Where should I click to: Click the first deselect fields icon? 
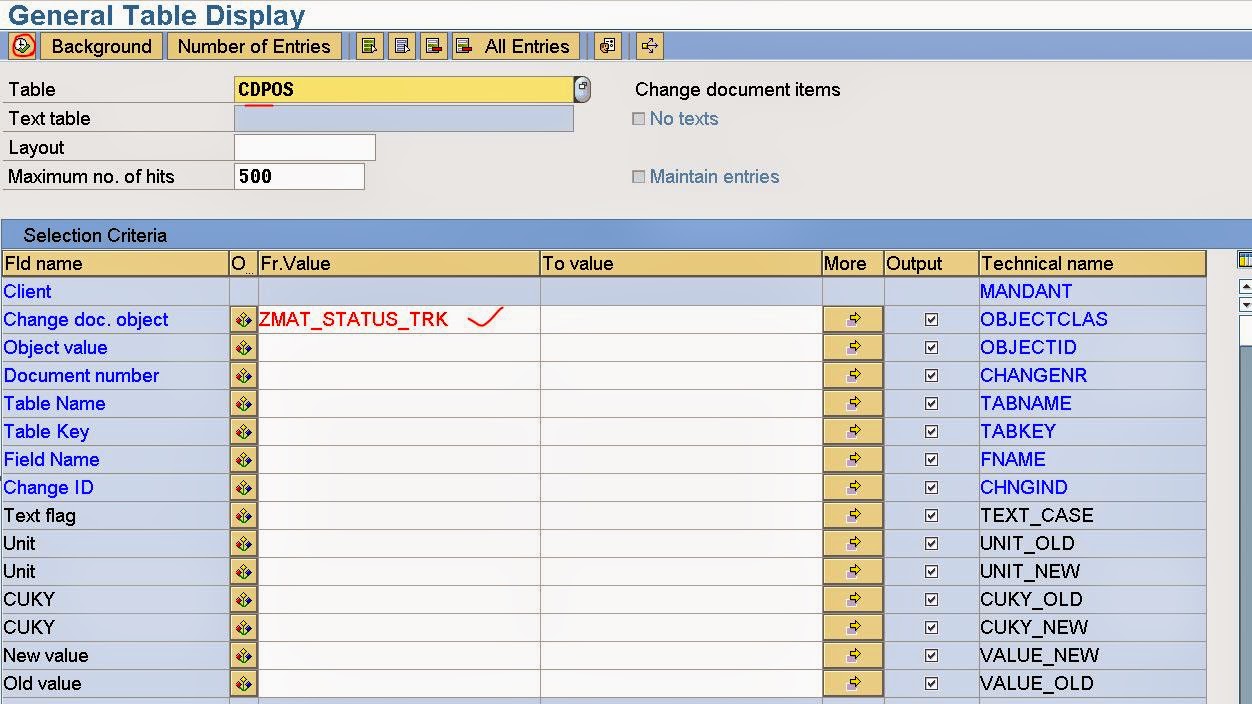coord(433,45)
